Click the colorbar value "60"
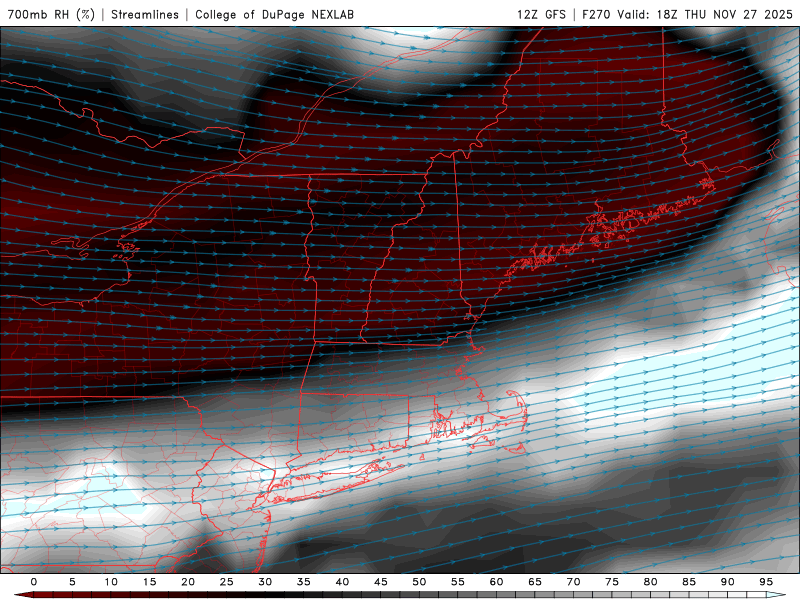800x600 pixels. pyautogui.click(x=496, y=582)
